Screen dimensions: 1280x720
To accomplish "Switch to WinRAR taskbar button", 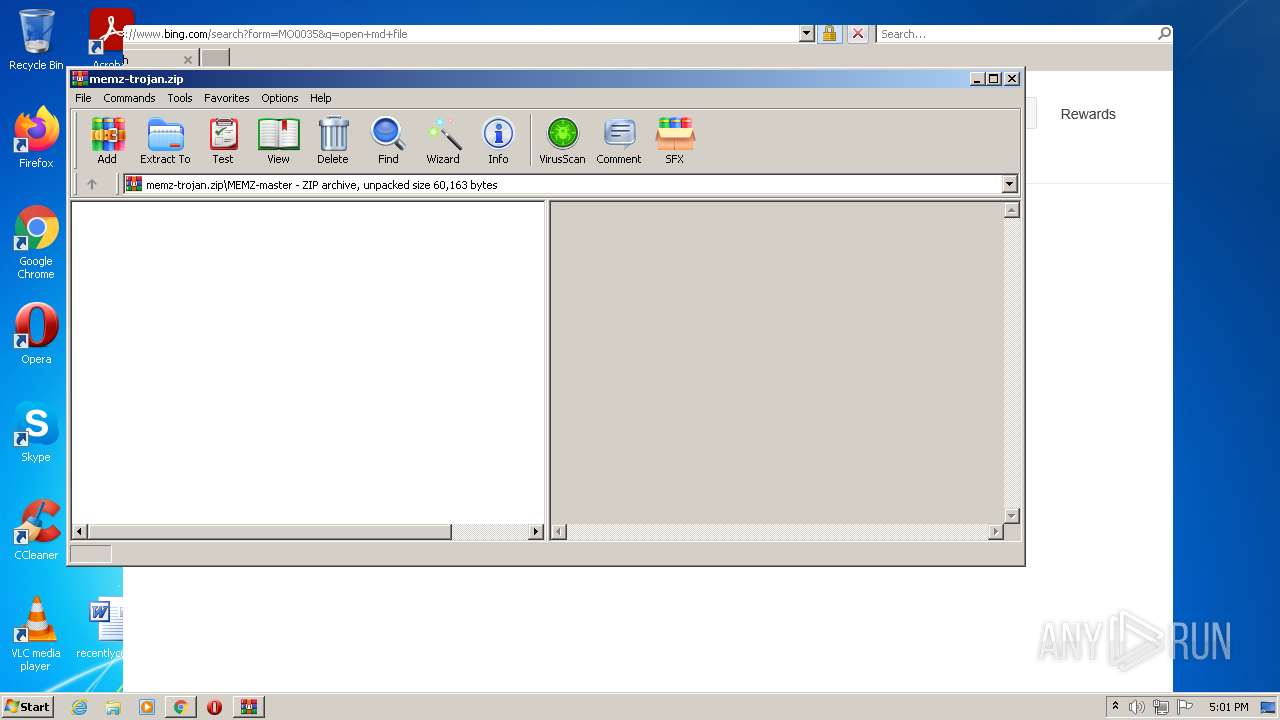I will tap(248, 707).
